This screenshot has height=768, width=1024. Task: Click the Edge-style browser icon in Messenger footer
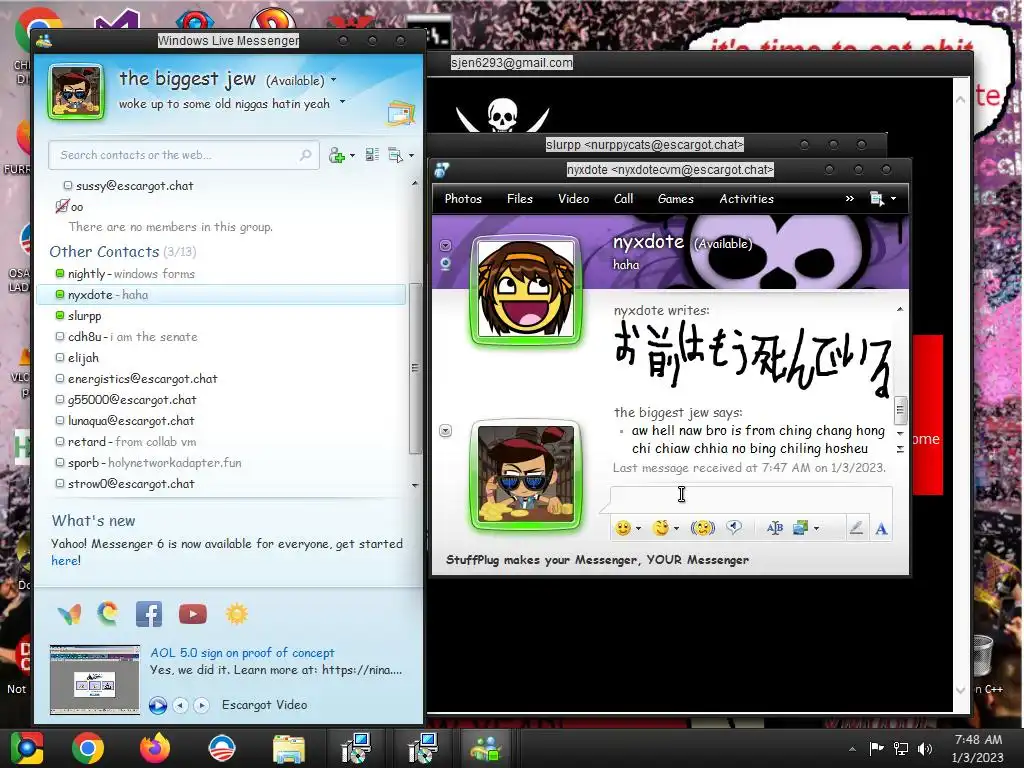pyautogui.click(x=108, y=613)
